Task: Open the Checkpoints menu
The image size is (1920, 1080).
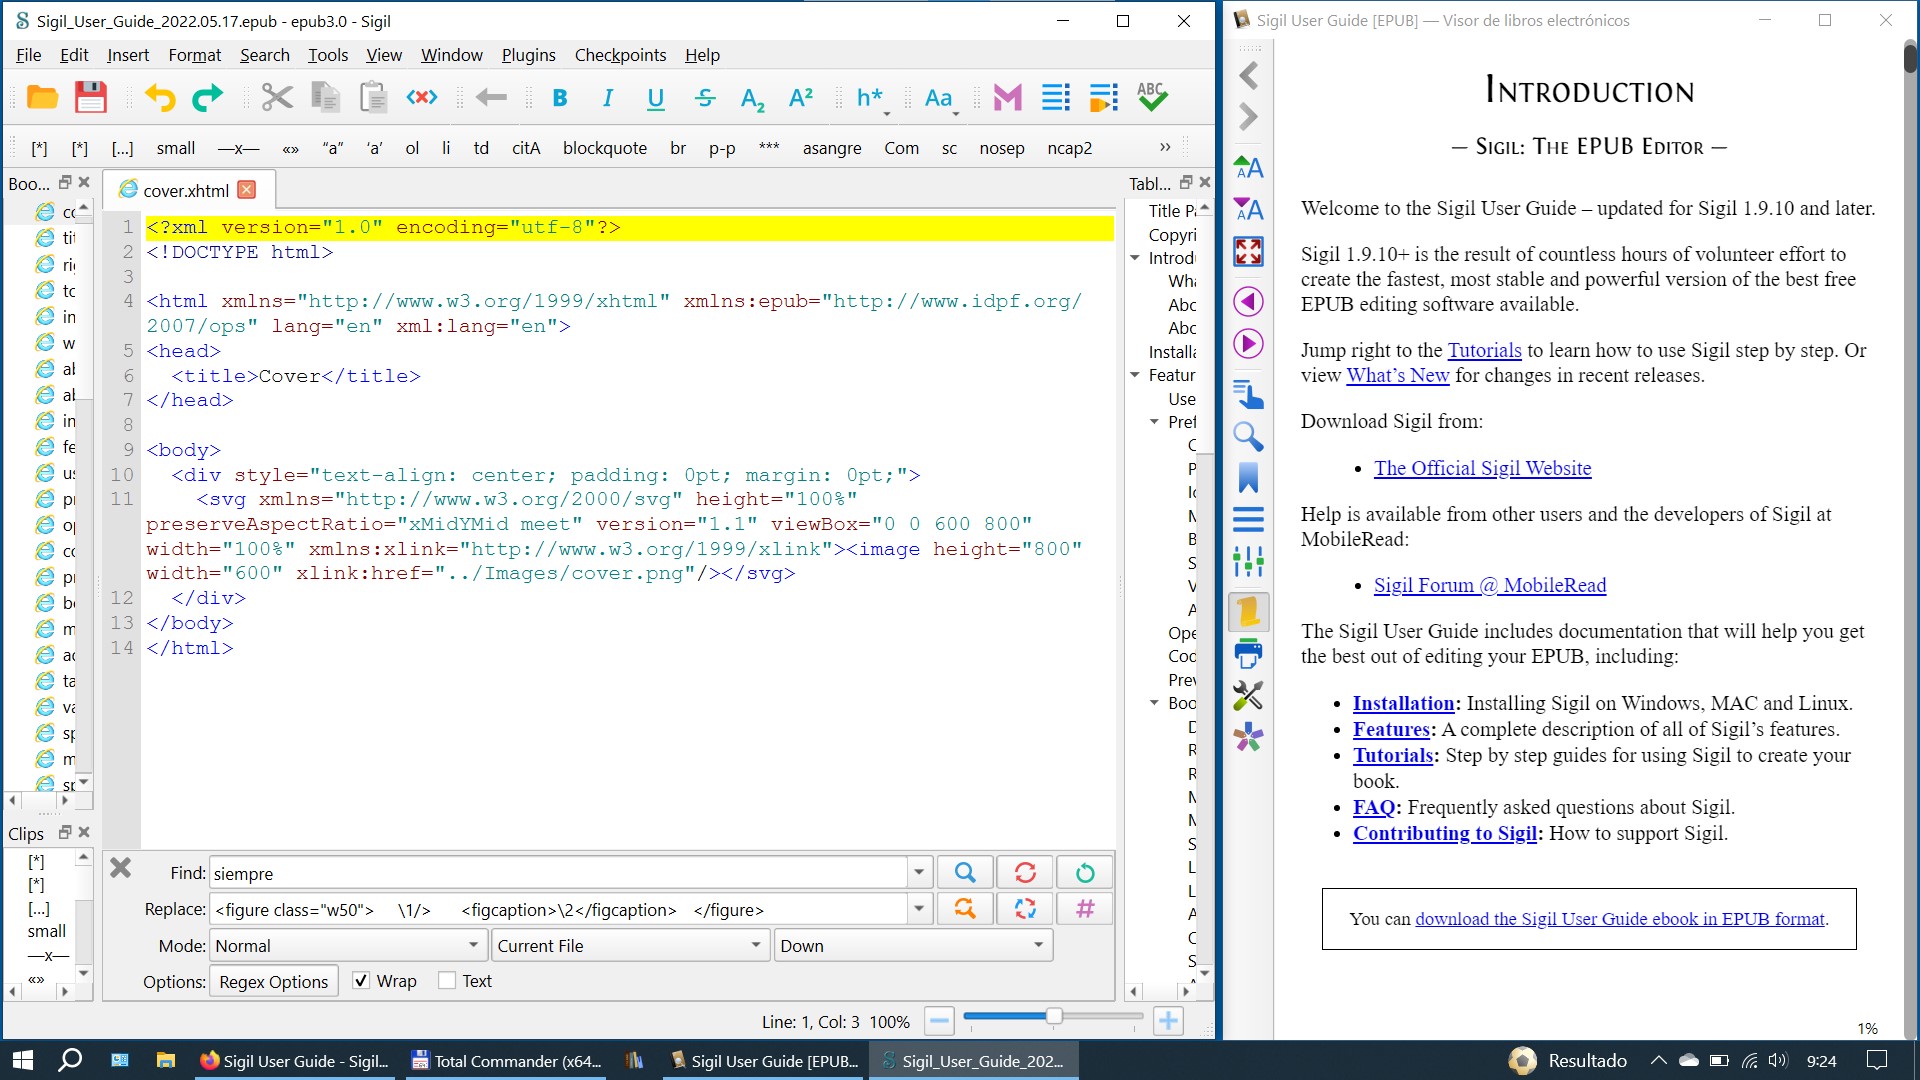Action: click(x=620, y=55)
